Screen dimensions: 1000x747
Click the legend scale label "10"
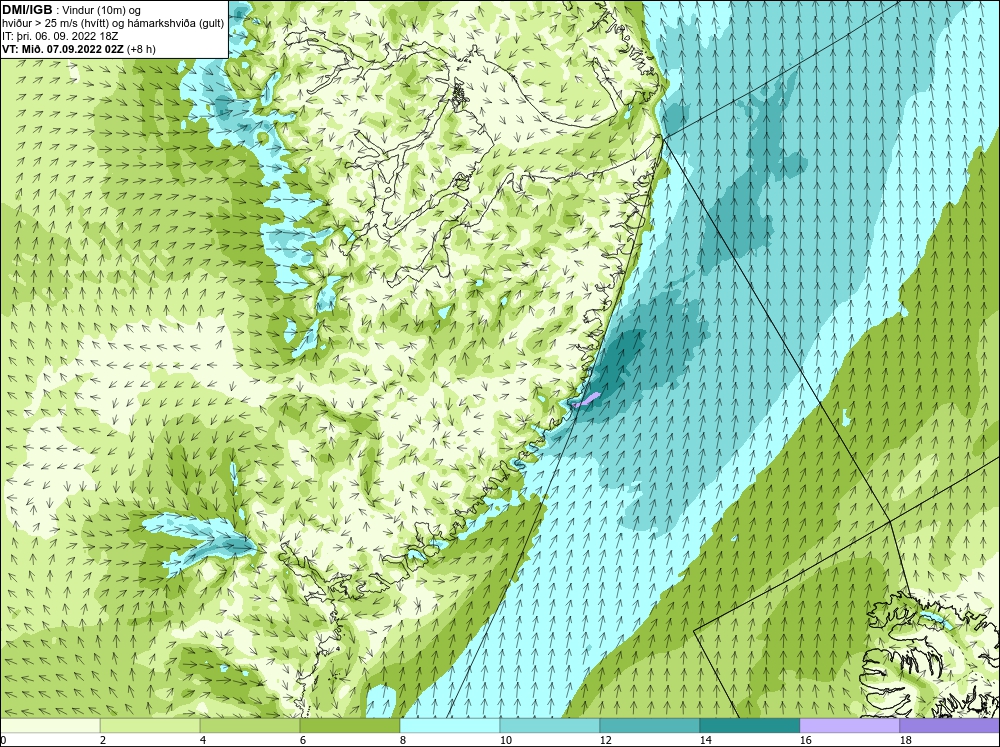(505, 740)
